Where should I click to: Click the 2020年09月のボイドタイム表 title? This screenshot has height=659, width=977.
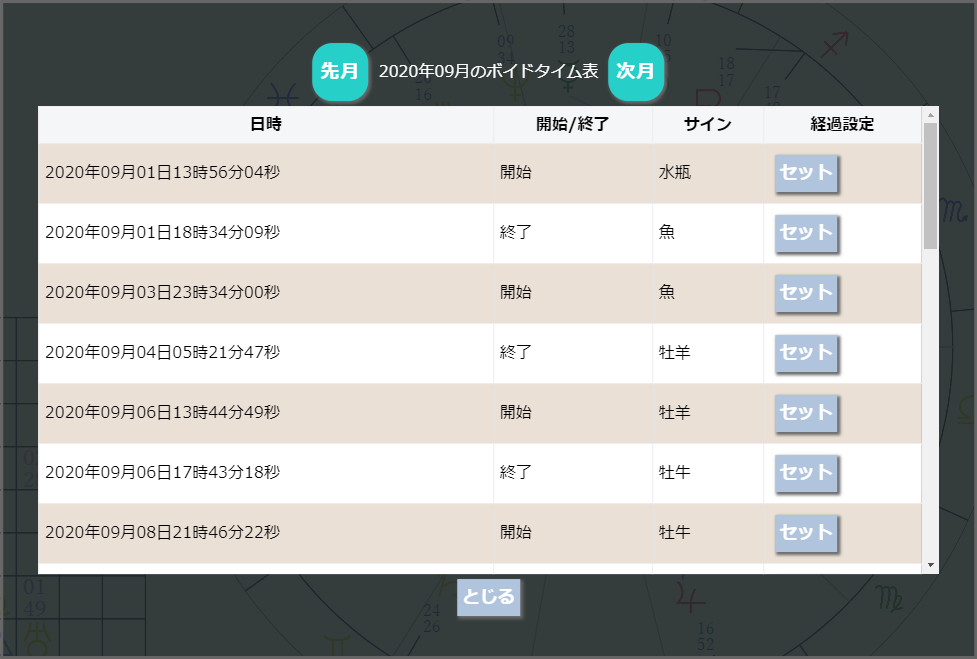488,72
